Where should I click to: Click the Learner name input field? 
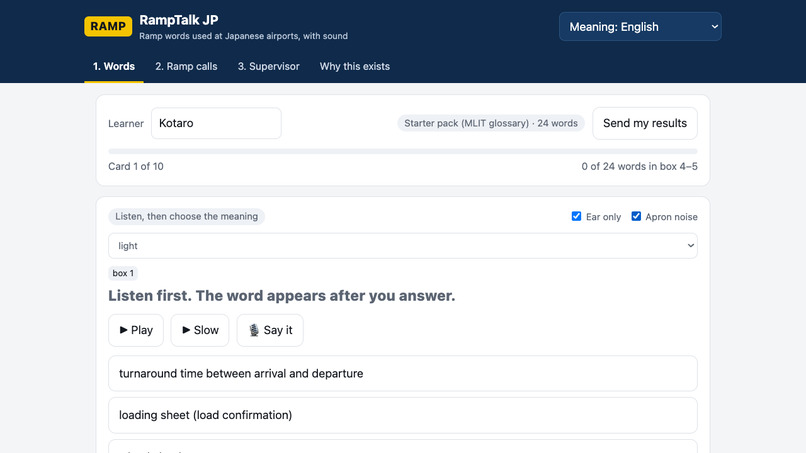coord(216,123)
